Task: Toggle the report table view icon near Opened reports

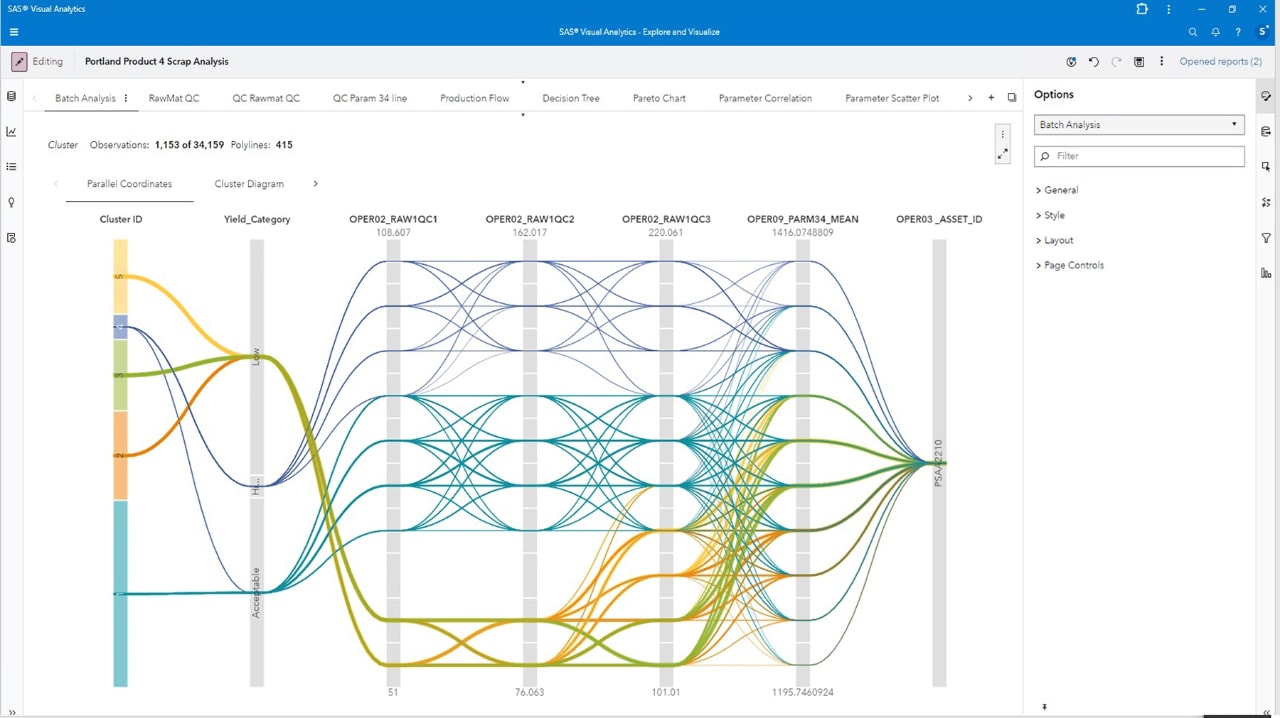Action: (1138, 61)
